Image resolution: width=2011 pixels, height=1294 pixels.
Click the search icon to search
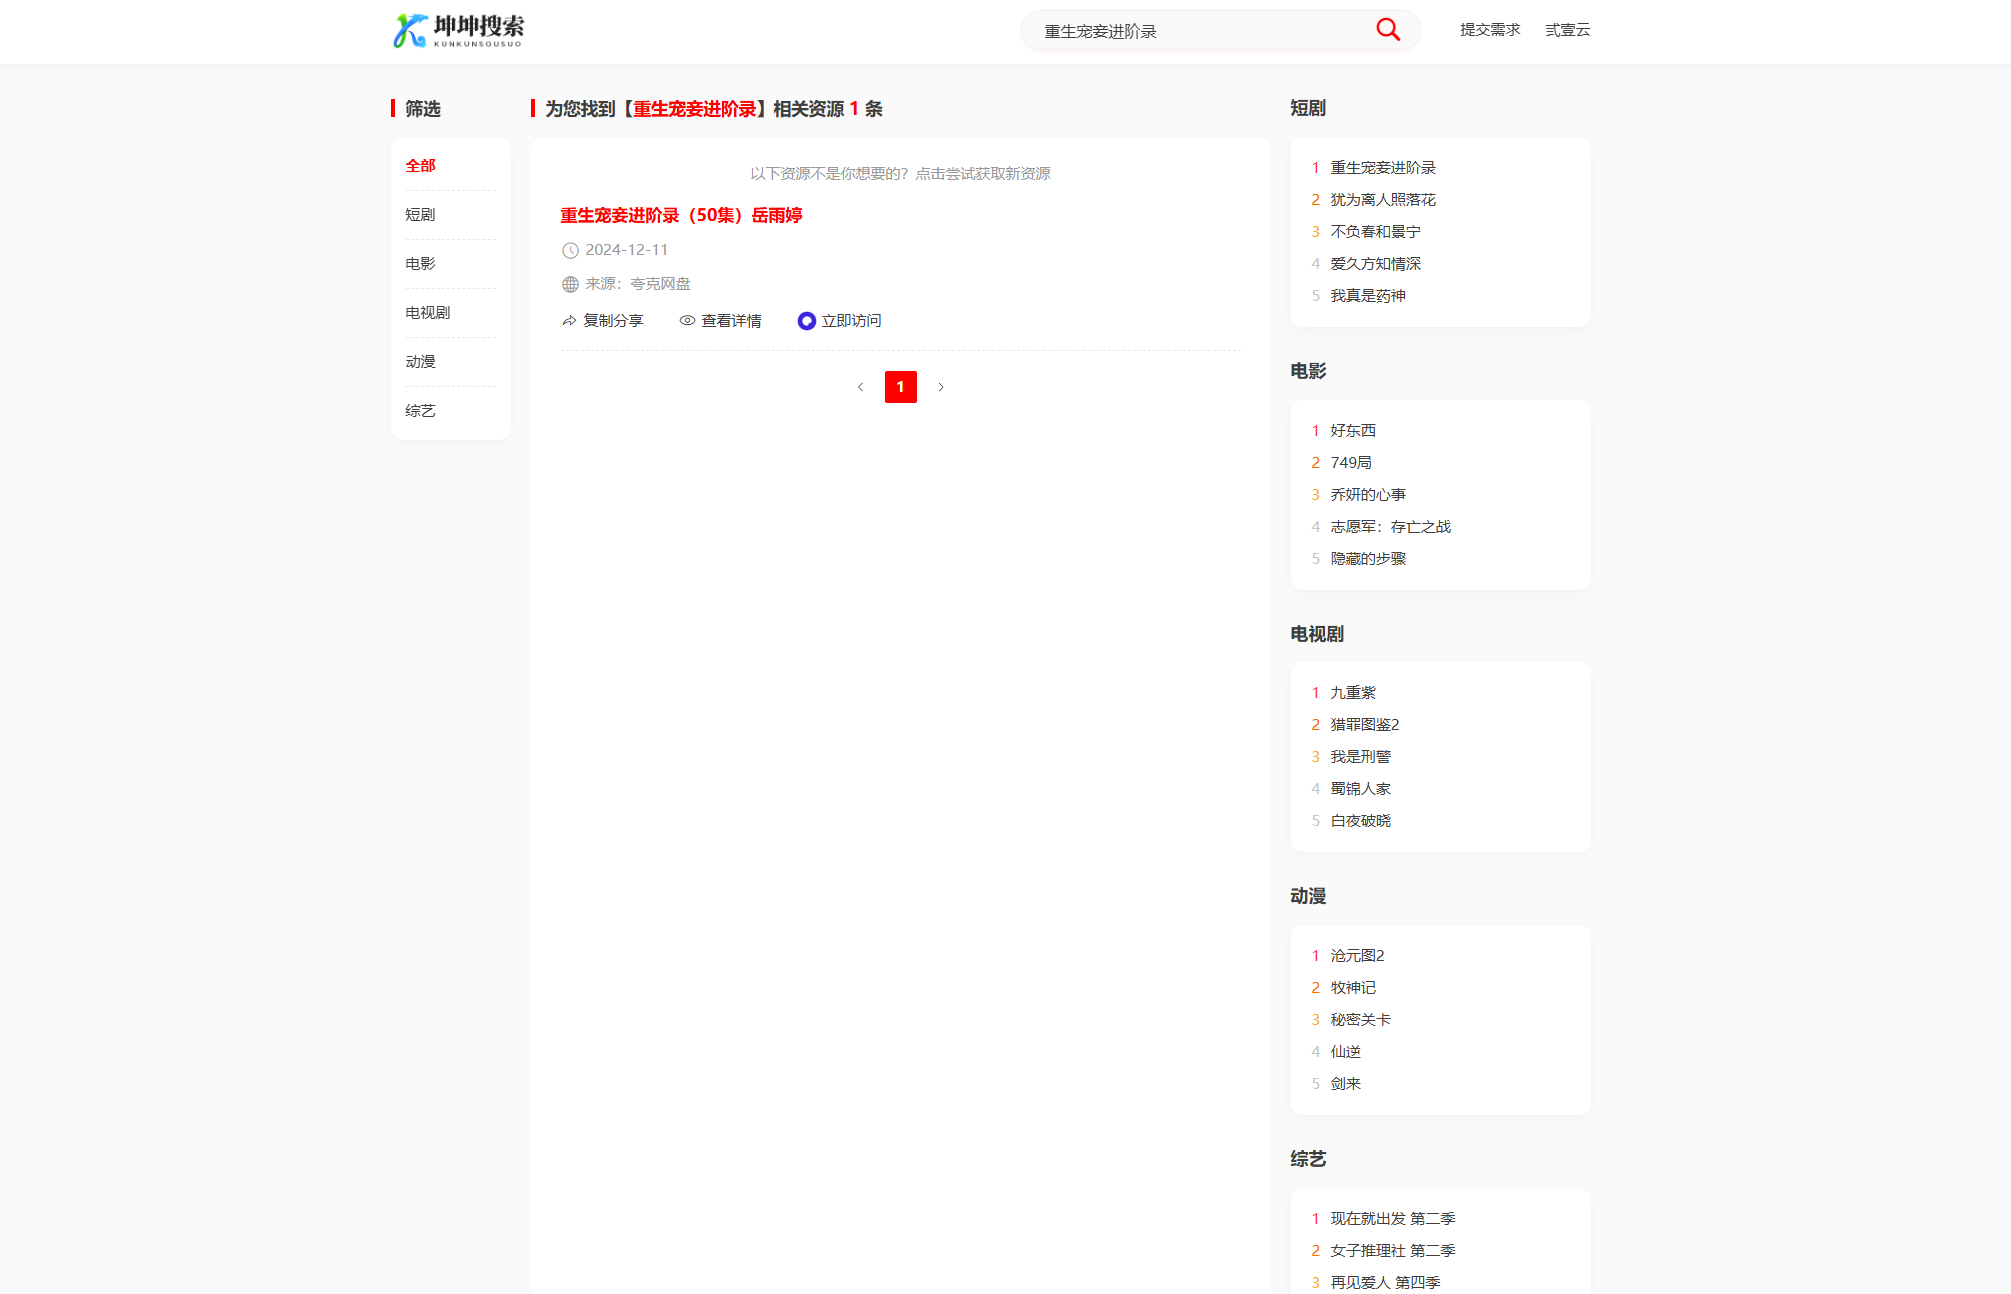1388,28
